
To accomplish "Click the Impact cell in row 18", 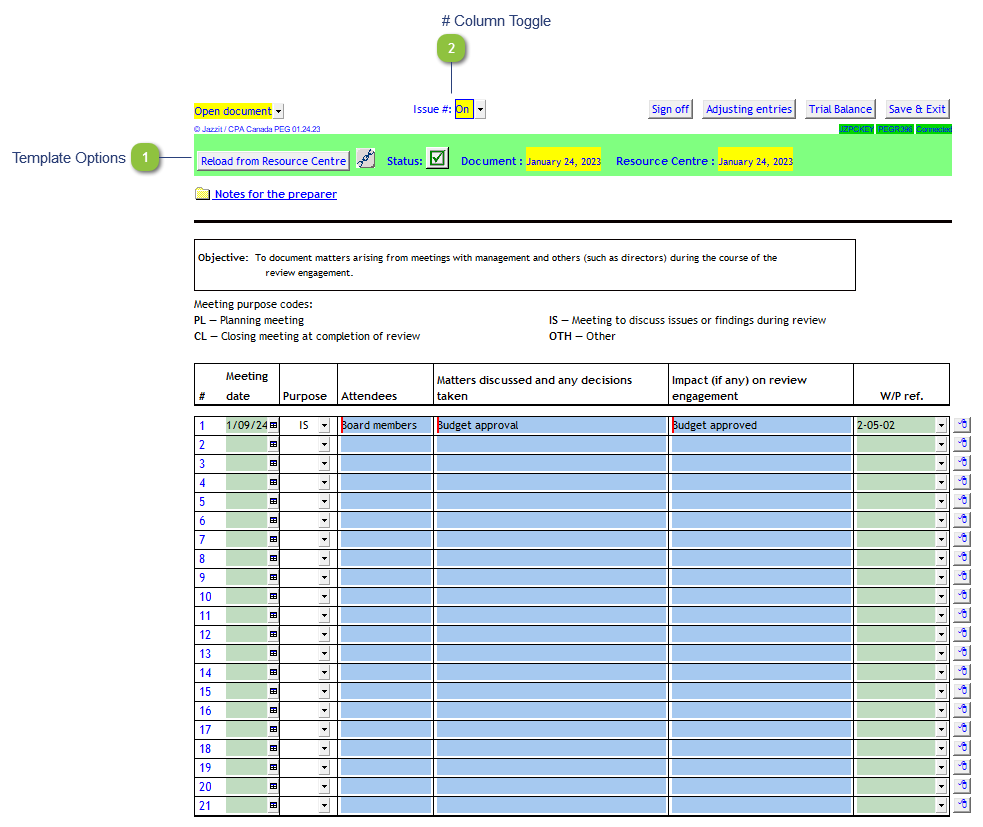I will pyautogui.click(x=761, y=749).
